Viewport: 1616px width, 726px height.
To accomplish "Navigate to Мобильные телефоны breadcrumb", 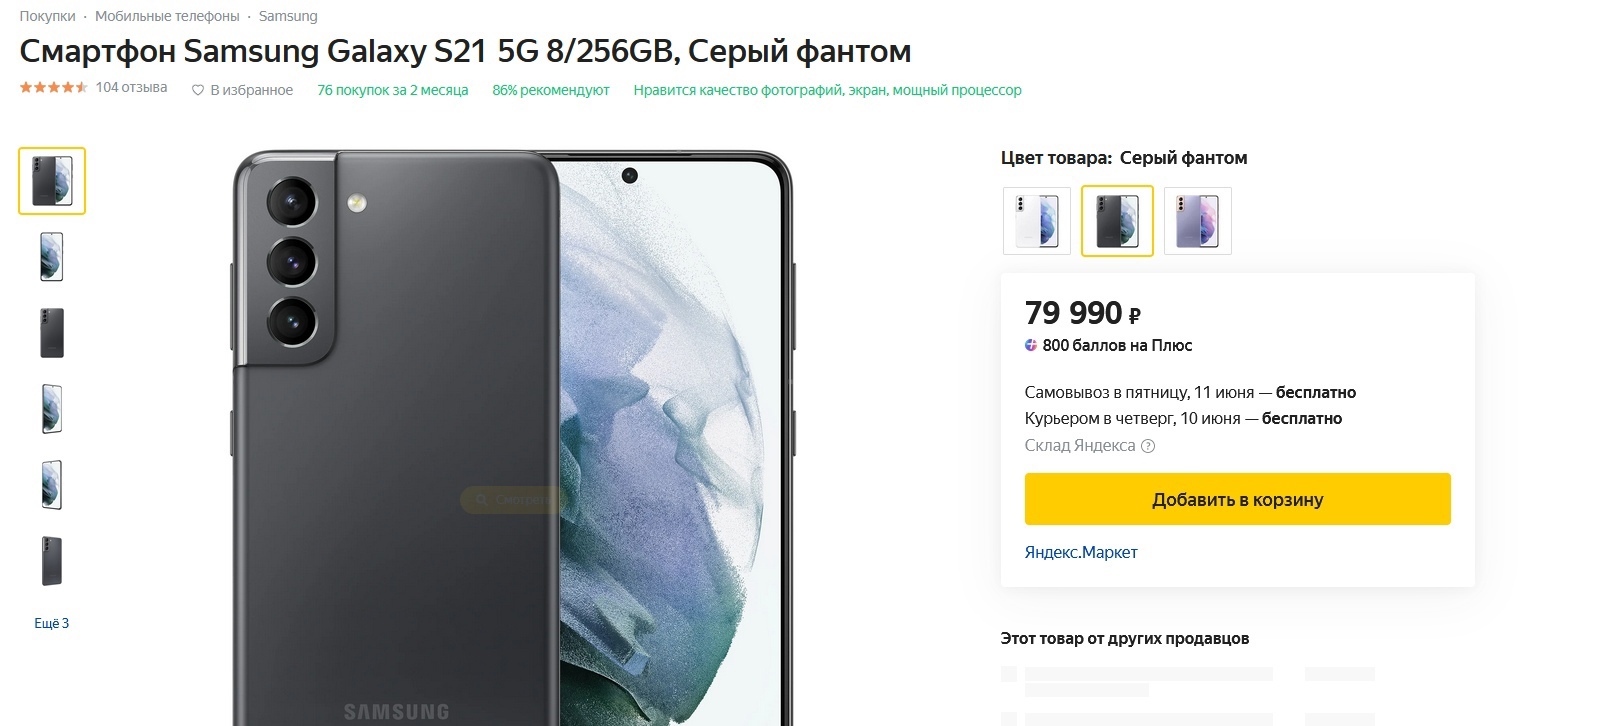I will [x=167, y=16].
